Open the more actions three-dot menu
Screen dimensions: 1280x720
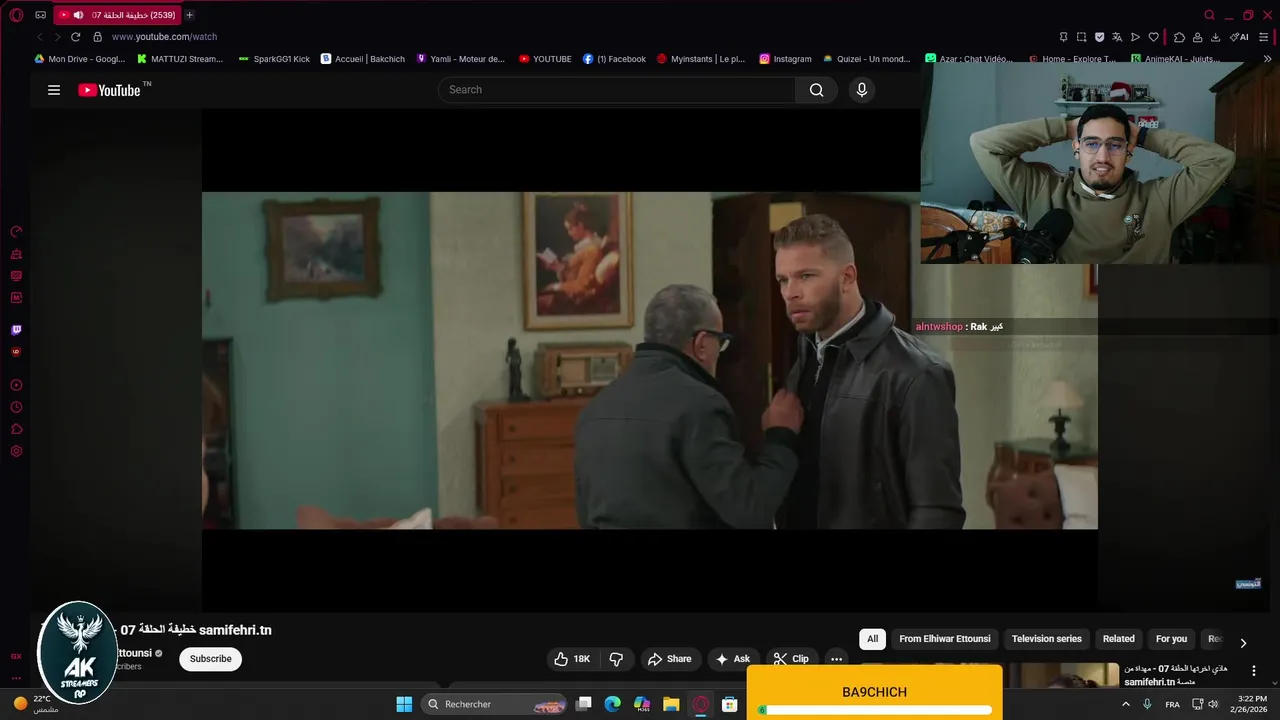836,659
